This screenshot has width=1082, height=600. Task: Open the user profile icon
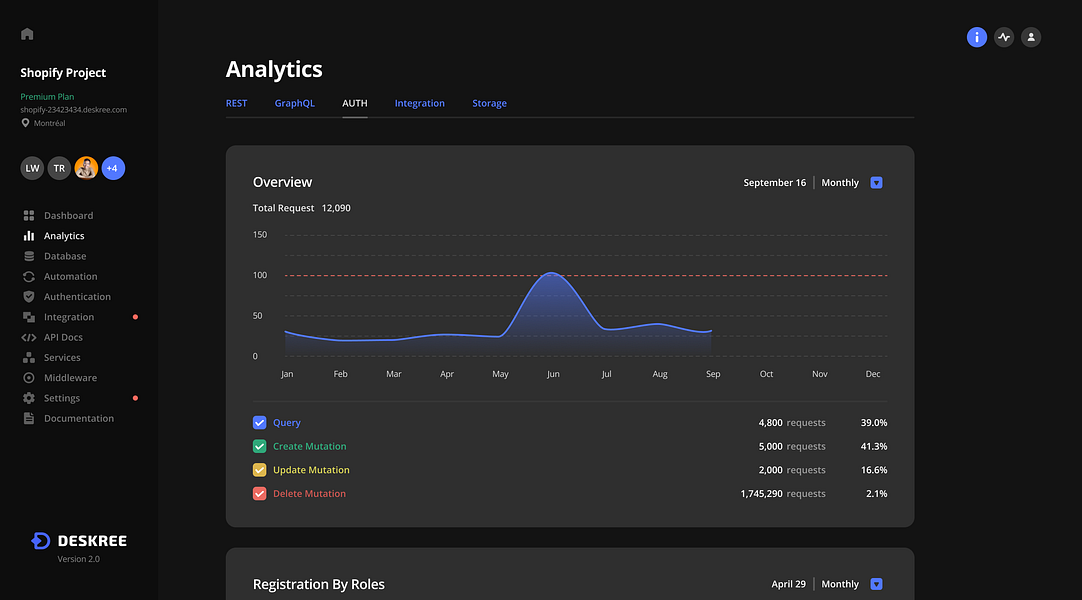coord(1031,37)
